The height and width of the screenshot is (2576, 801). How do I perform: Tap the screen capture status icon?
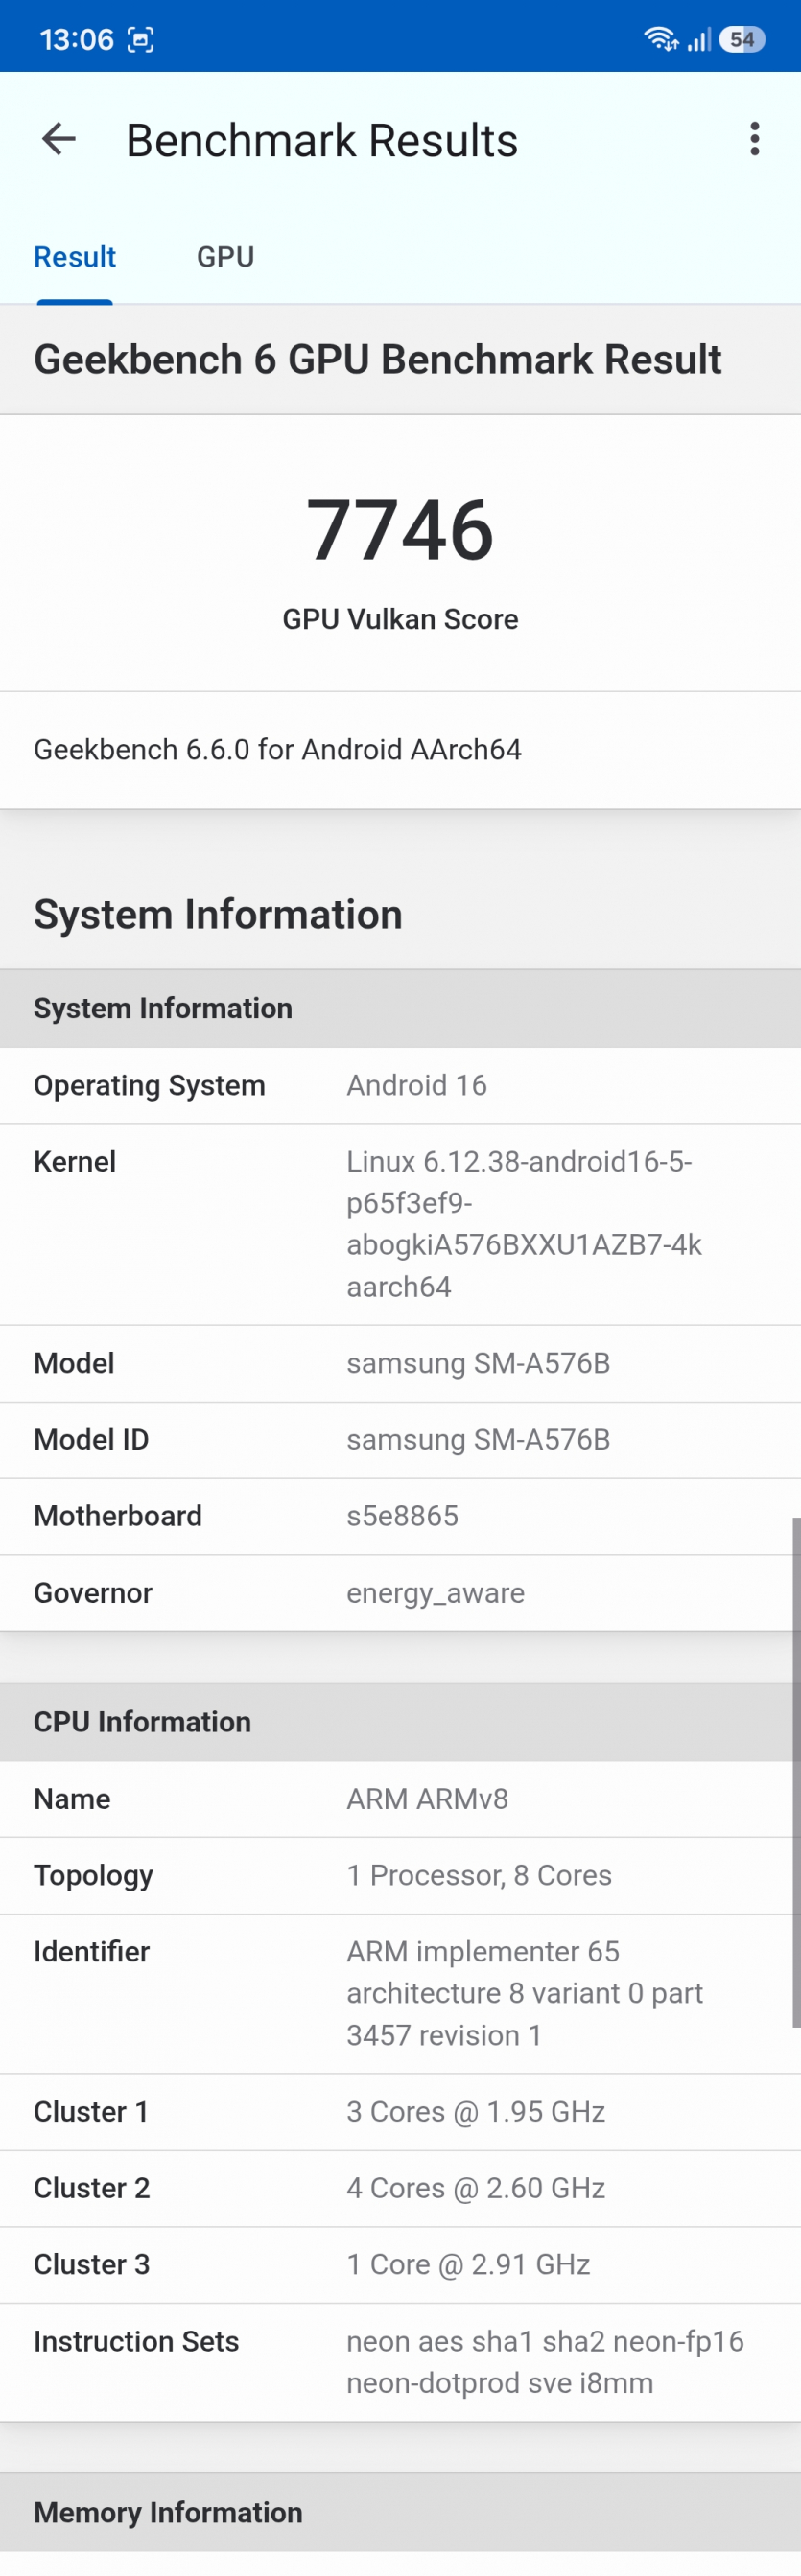(x=140, y=40)
